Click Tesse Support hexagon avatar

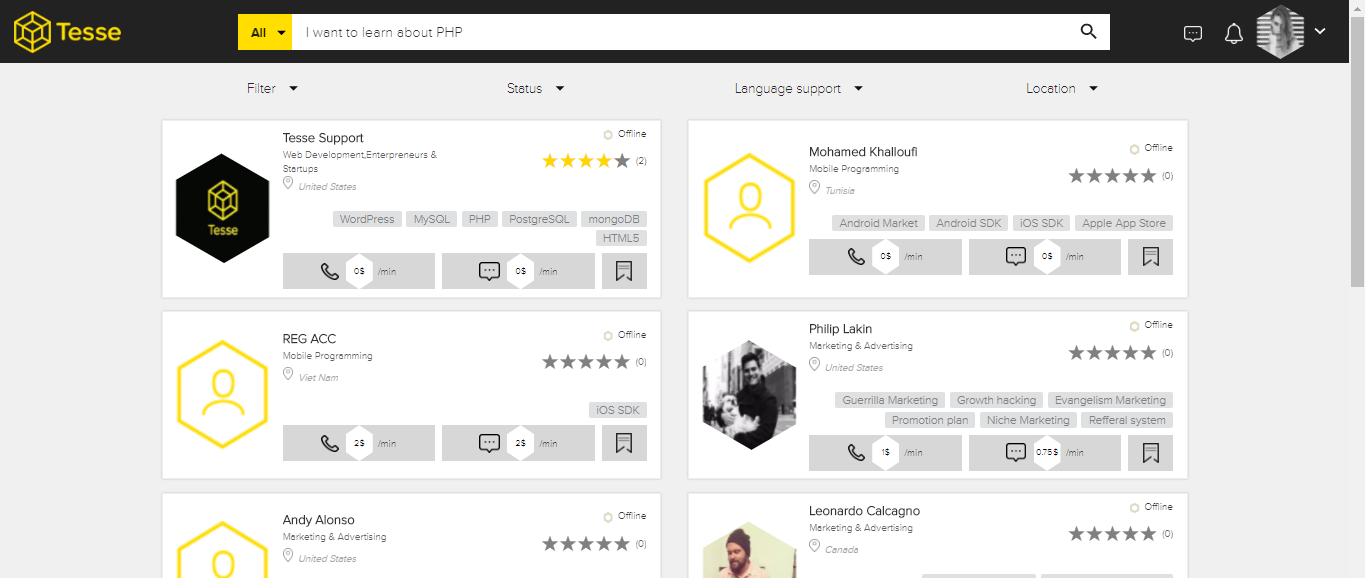coord(223,208)
